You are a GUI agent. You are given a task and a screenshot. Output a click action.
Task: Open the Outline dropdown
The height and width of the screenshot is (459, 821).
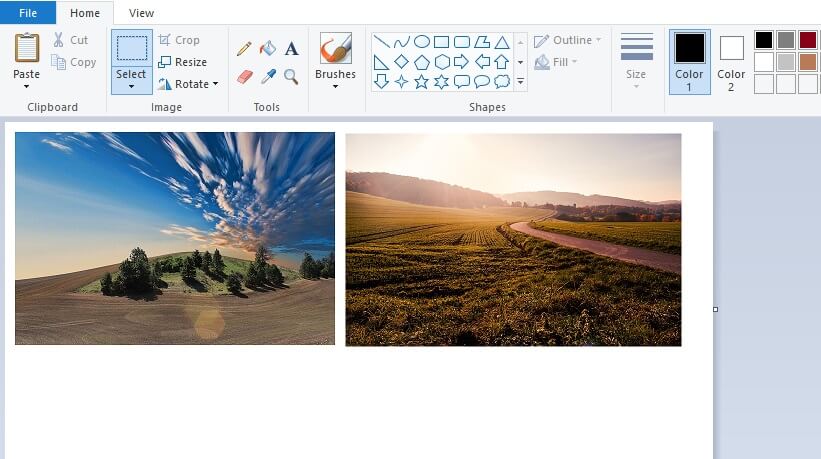coord(568,40)
